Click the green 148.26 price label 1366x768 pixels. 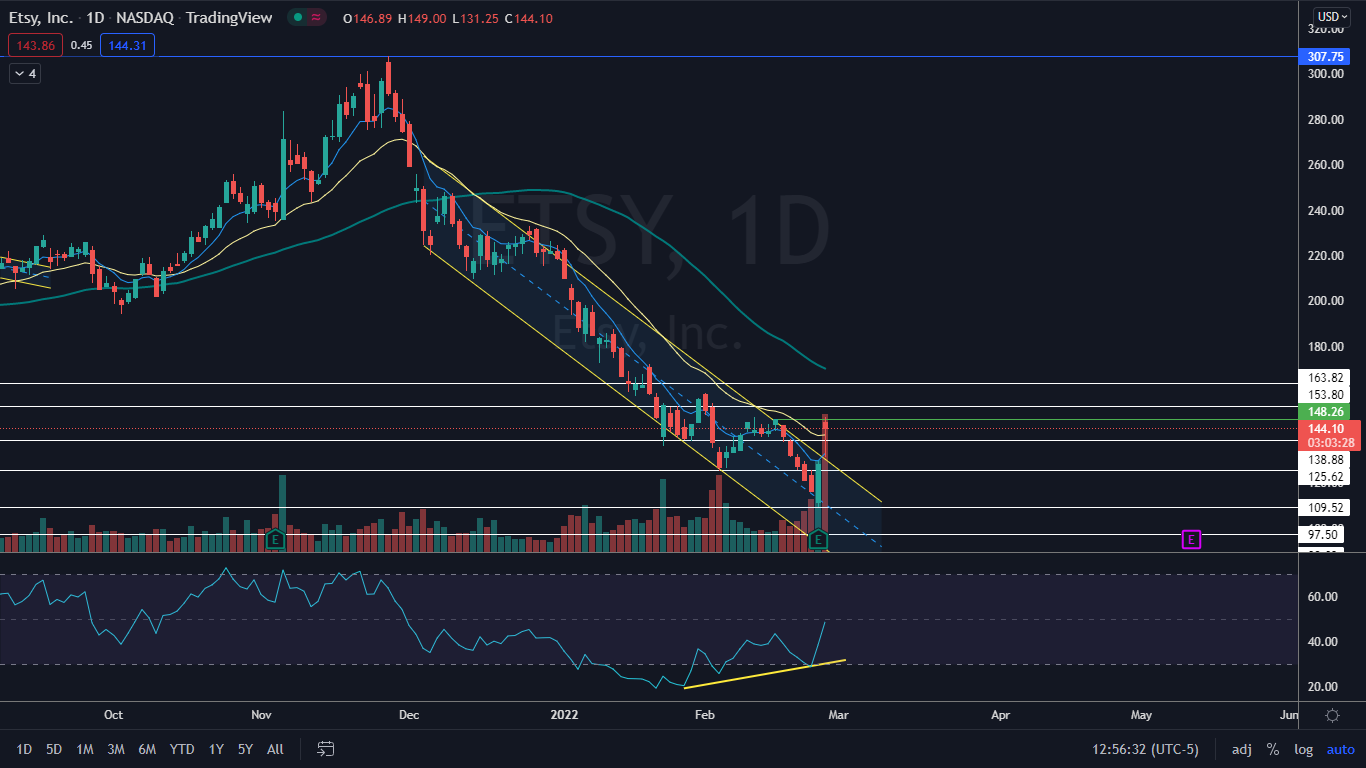click(1323, 412)
